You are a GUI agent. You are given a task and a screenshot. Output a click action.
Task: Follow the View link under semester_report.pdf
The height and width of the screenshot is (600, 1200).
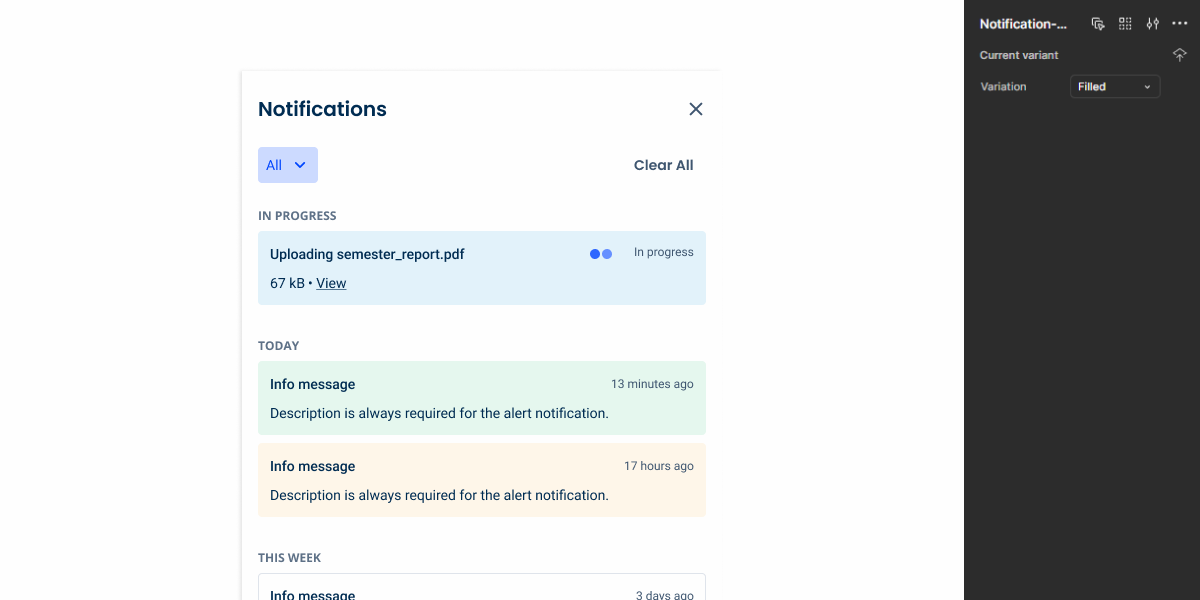click(331, 283)
